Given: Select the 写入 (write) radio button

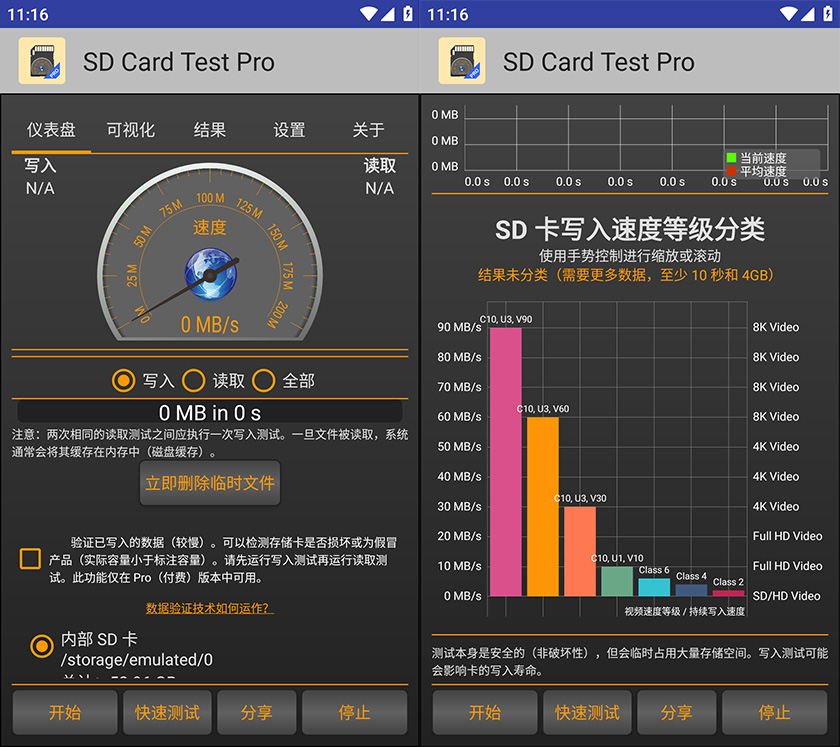Looking at the screenshot, I should click(x=124, y=381).
